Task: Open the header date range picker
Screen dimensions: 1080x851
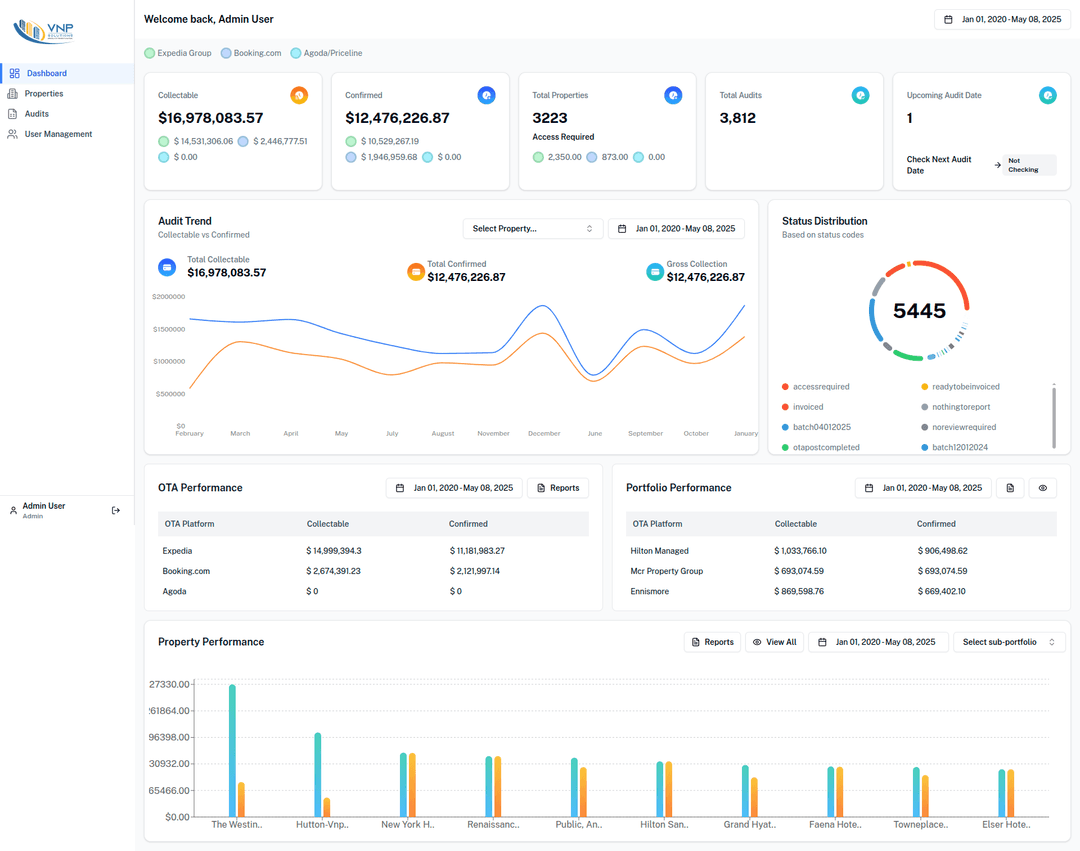Action: pyautogui.click(x=1002, y=19)
